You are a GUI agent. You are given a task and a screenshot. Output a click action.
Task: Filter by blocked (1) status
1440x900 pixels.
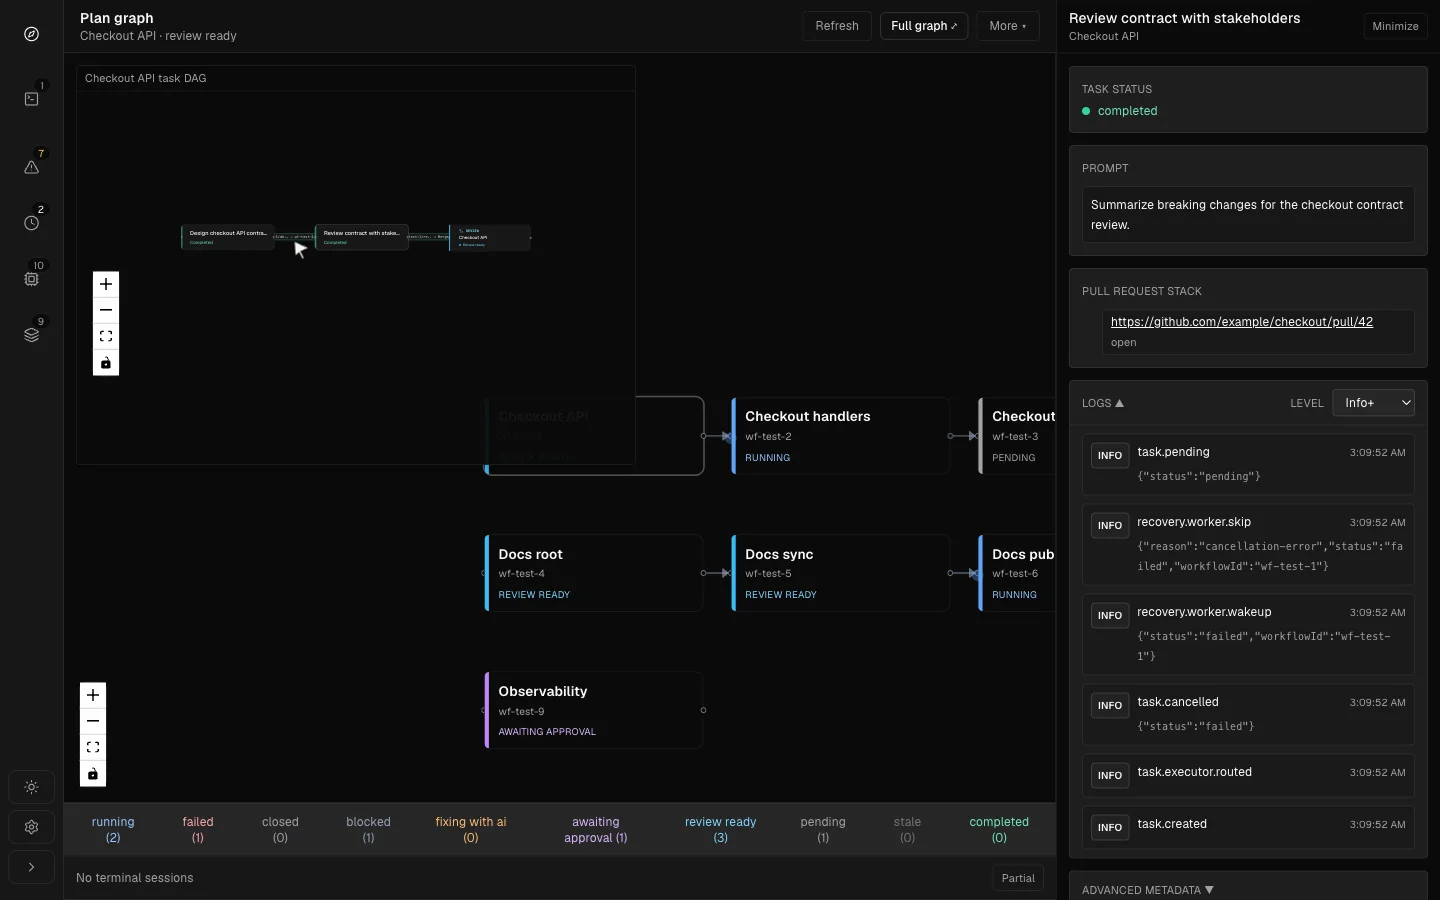tap(368, 830)
